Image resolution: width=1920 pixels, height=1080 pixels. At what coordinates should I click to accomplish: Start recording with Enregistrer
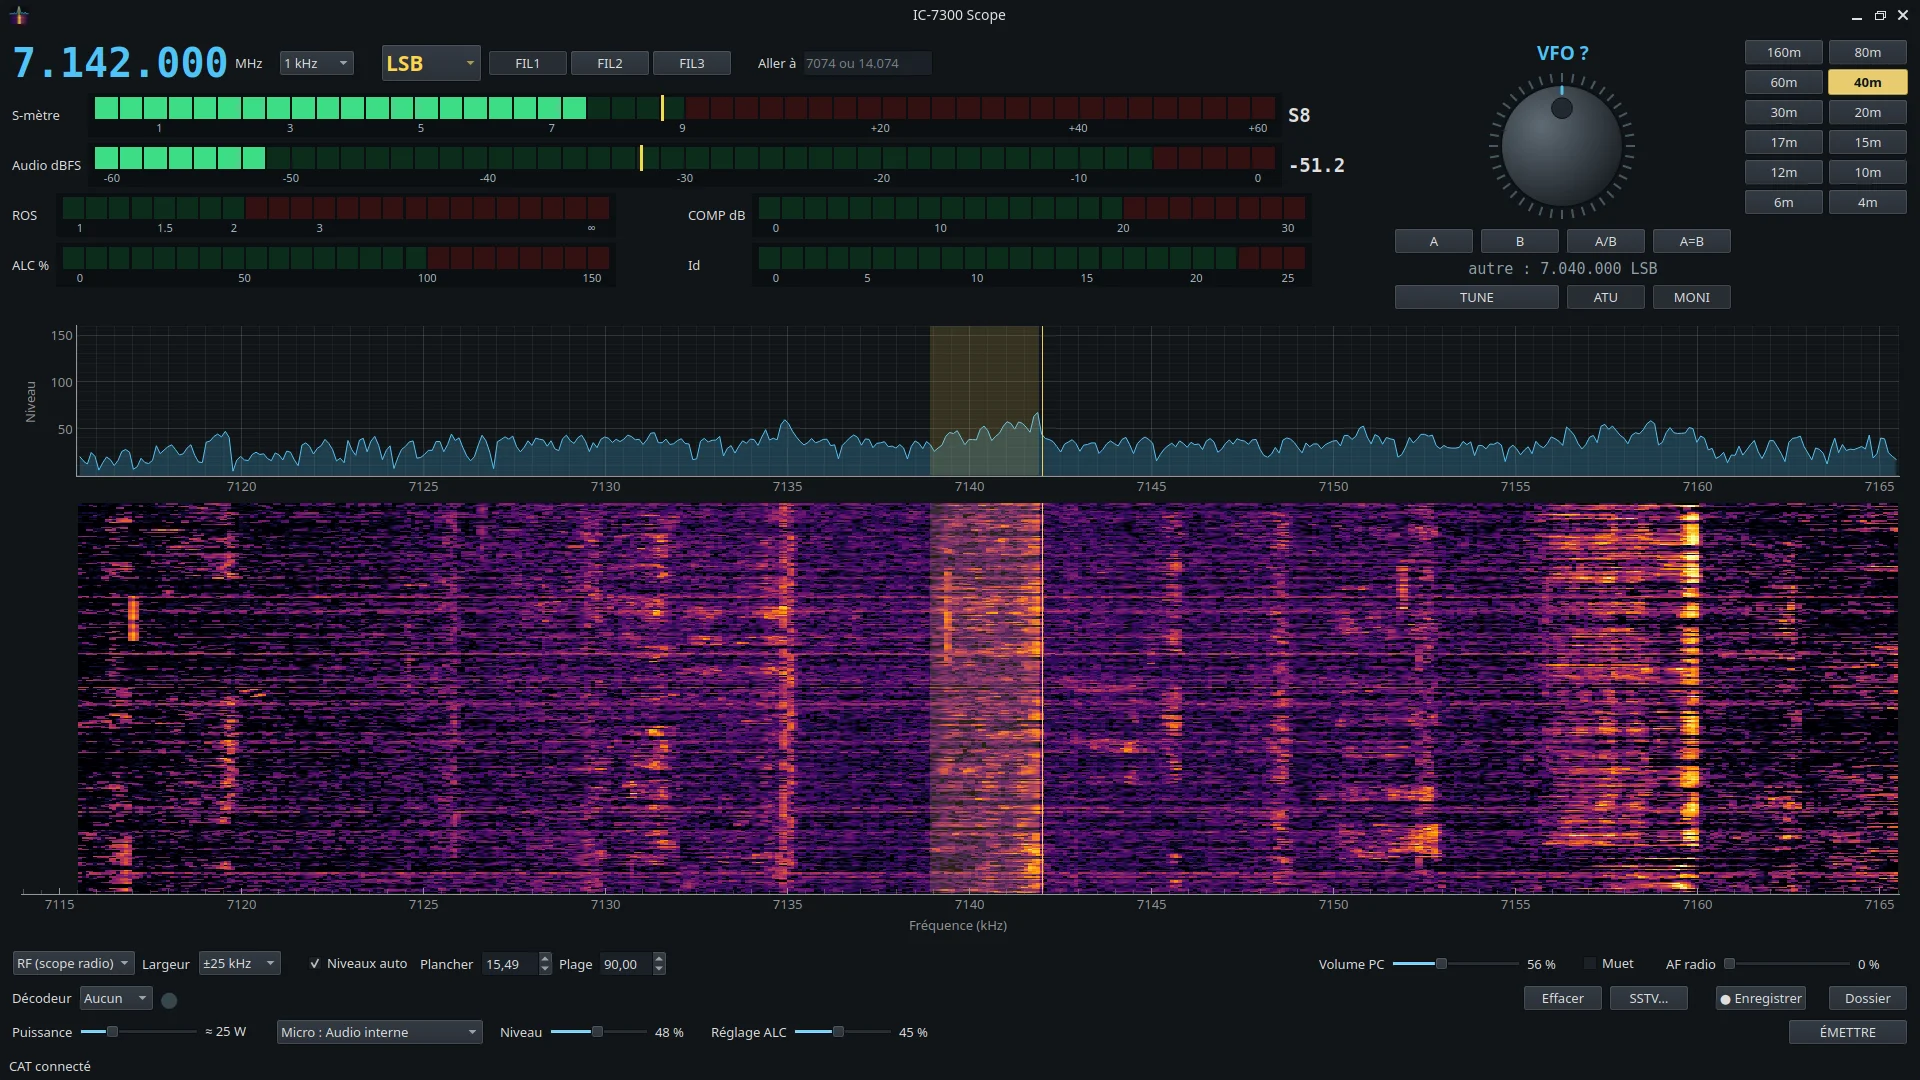coord(1761,998)
